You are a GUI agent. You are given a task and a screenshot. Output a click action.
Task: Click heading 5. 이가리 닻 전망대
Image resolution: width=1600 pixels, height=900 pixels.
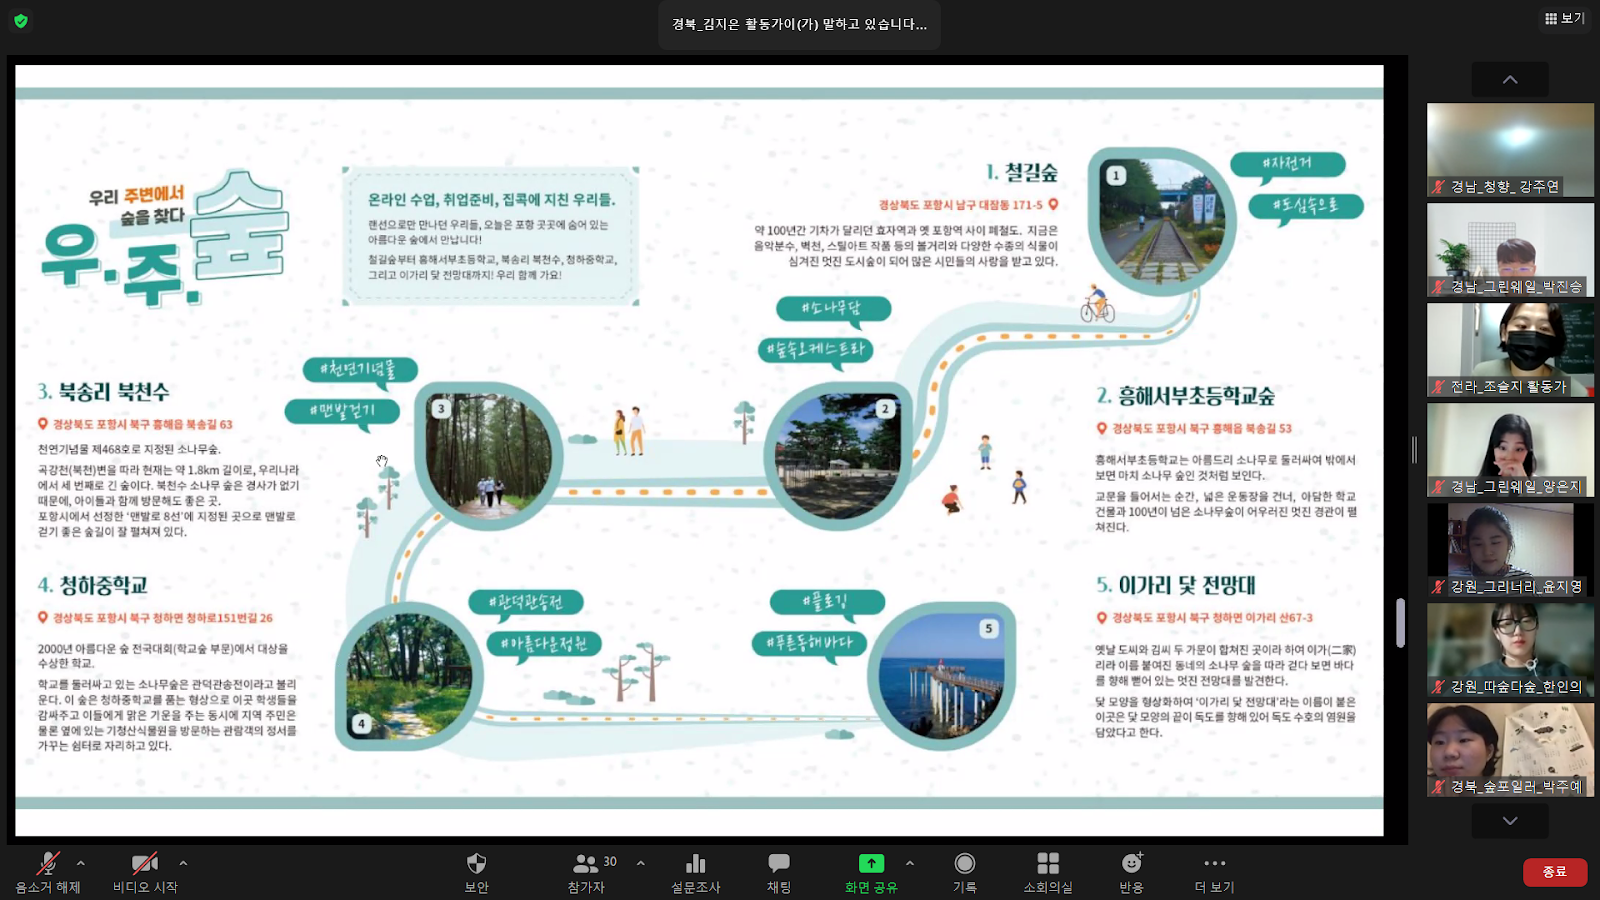pos(1176,585)
